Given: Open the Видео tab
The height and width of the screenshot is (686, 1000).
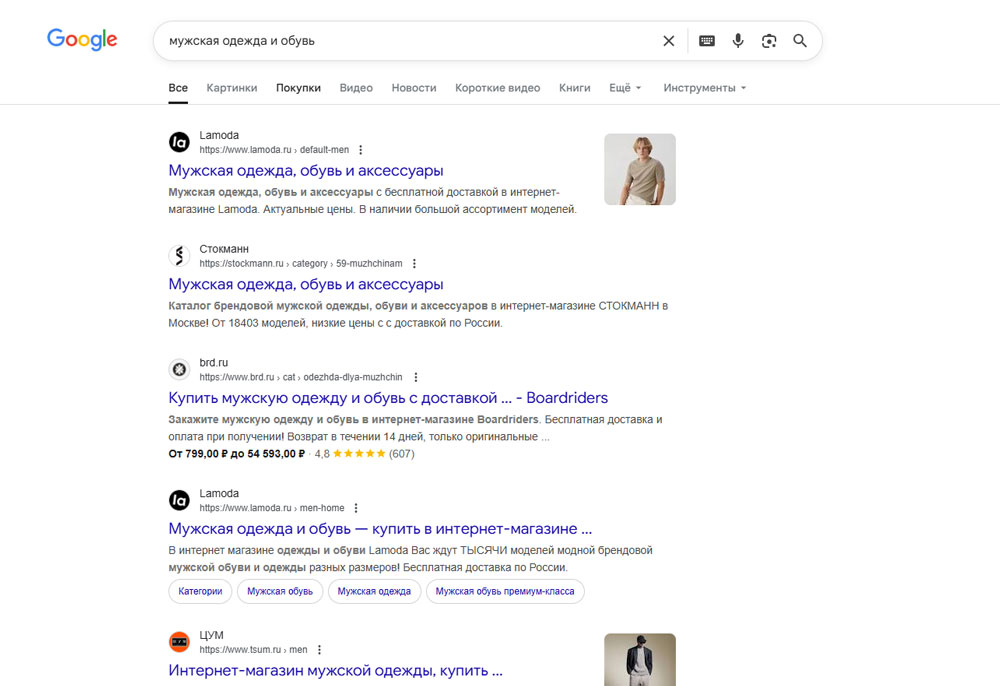Looking at the screenshot, I should click(x=356, y=88).
